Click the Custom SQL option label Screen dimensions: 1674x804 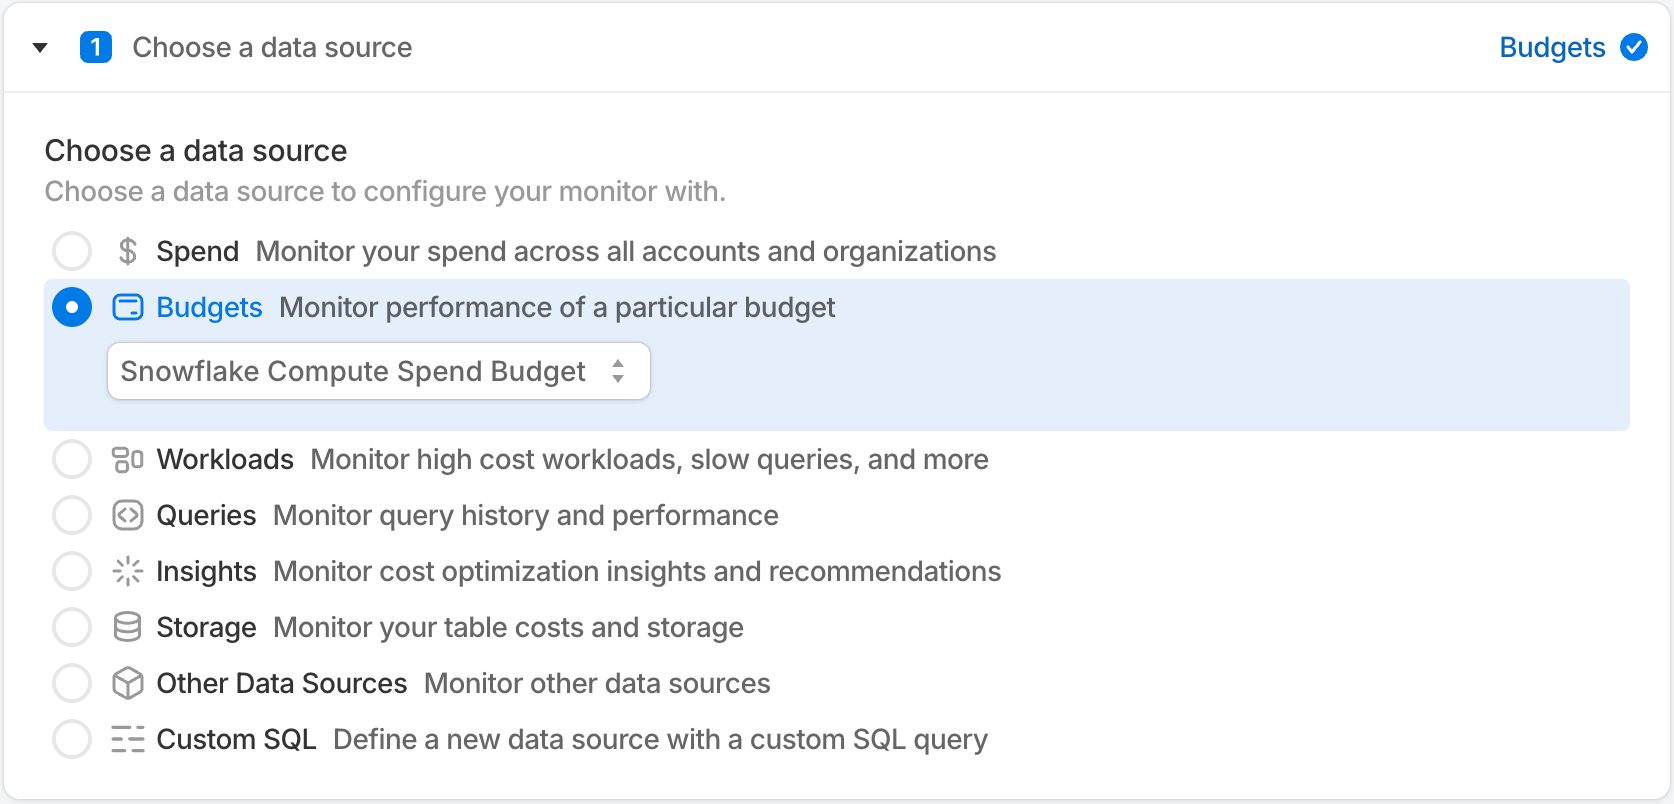236,739
